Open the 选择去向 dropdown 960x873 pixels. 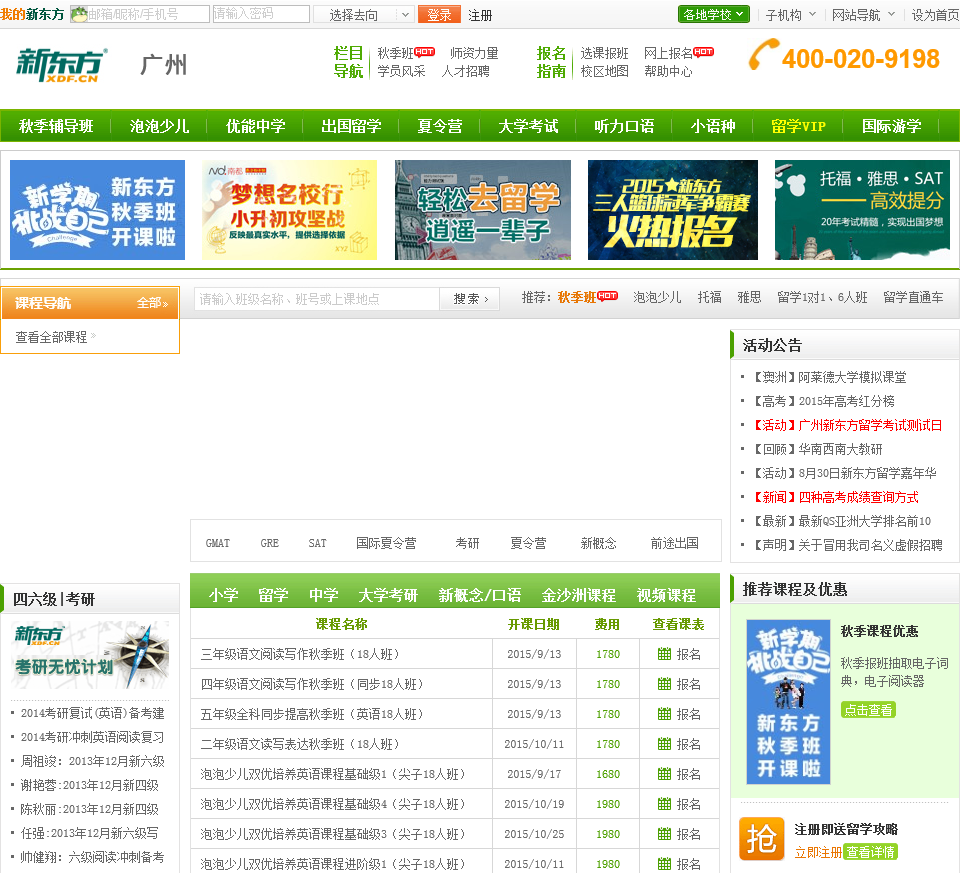point(364,15)
